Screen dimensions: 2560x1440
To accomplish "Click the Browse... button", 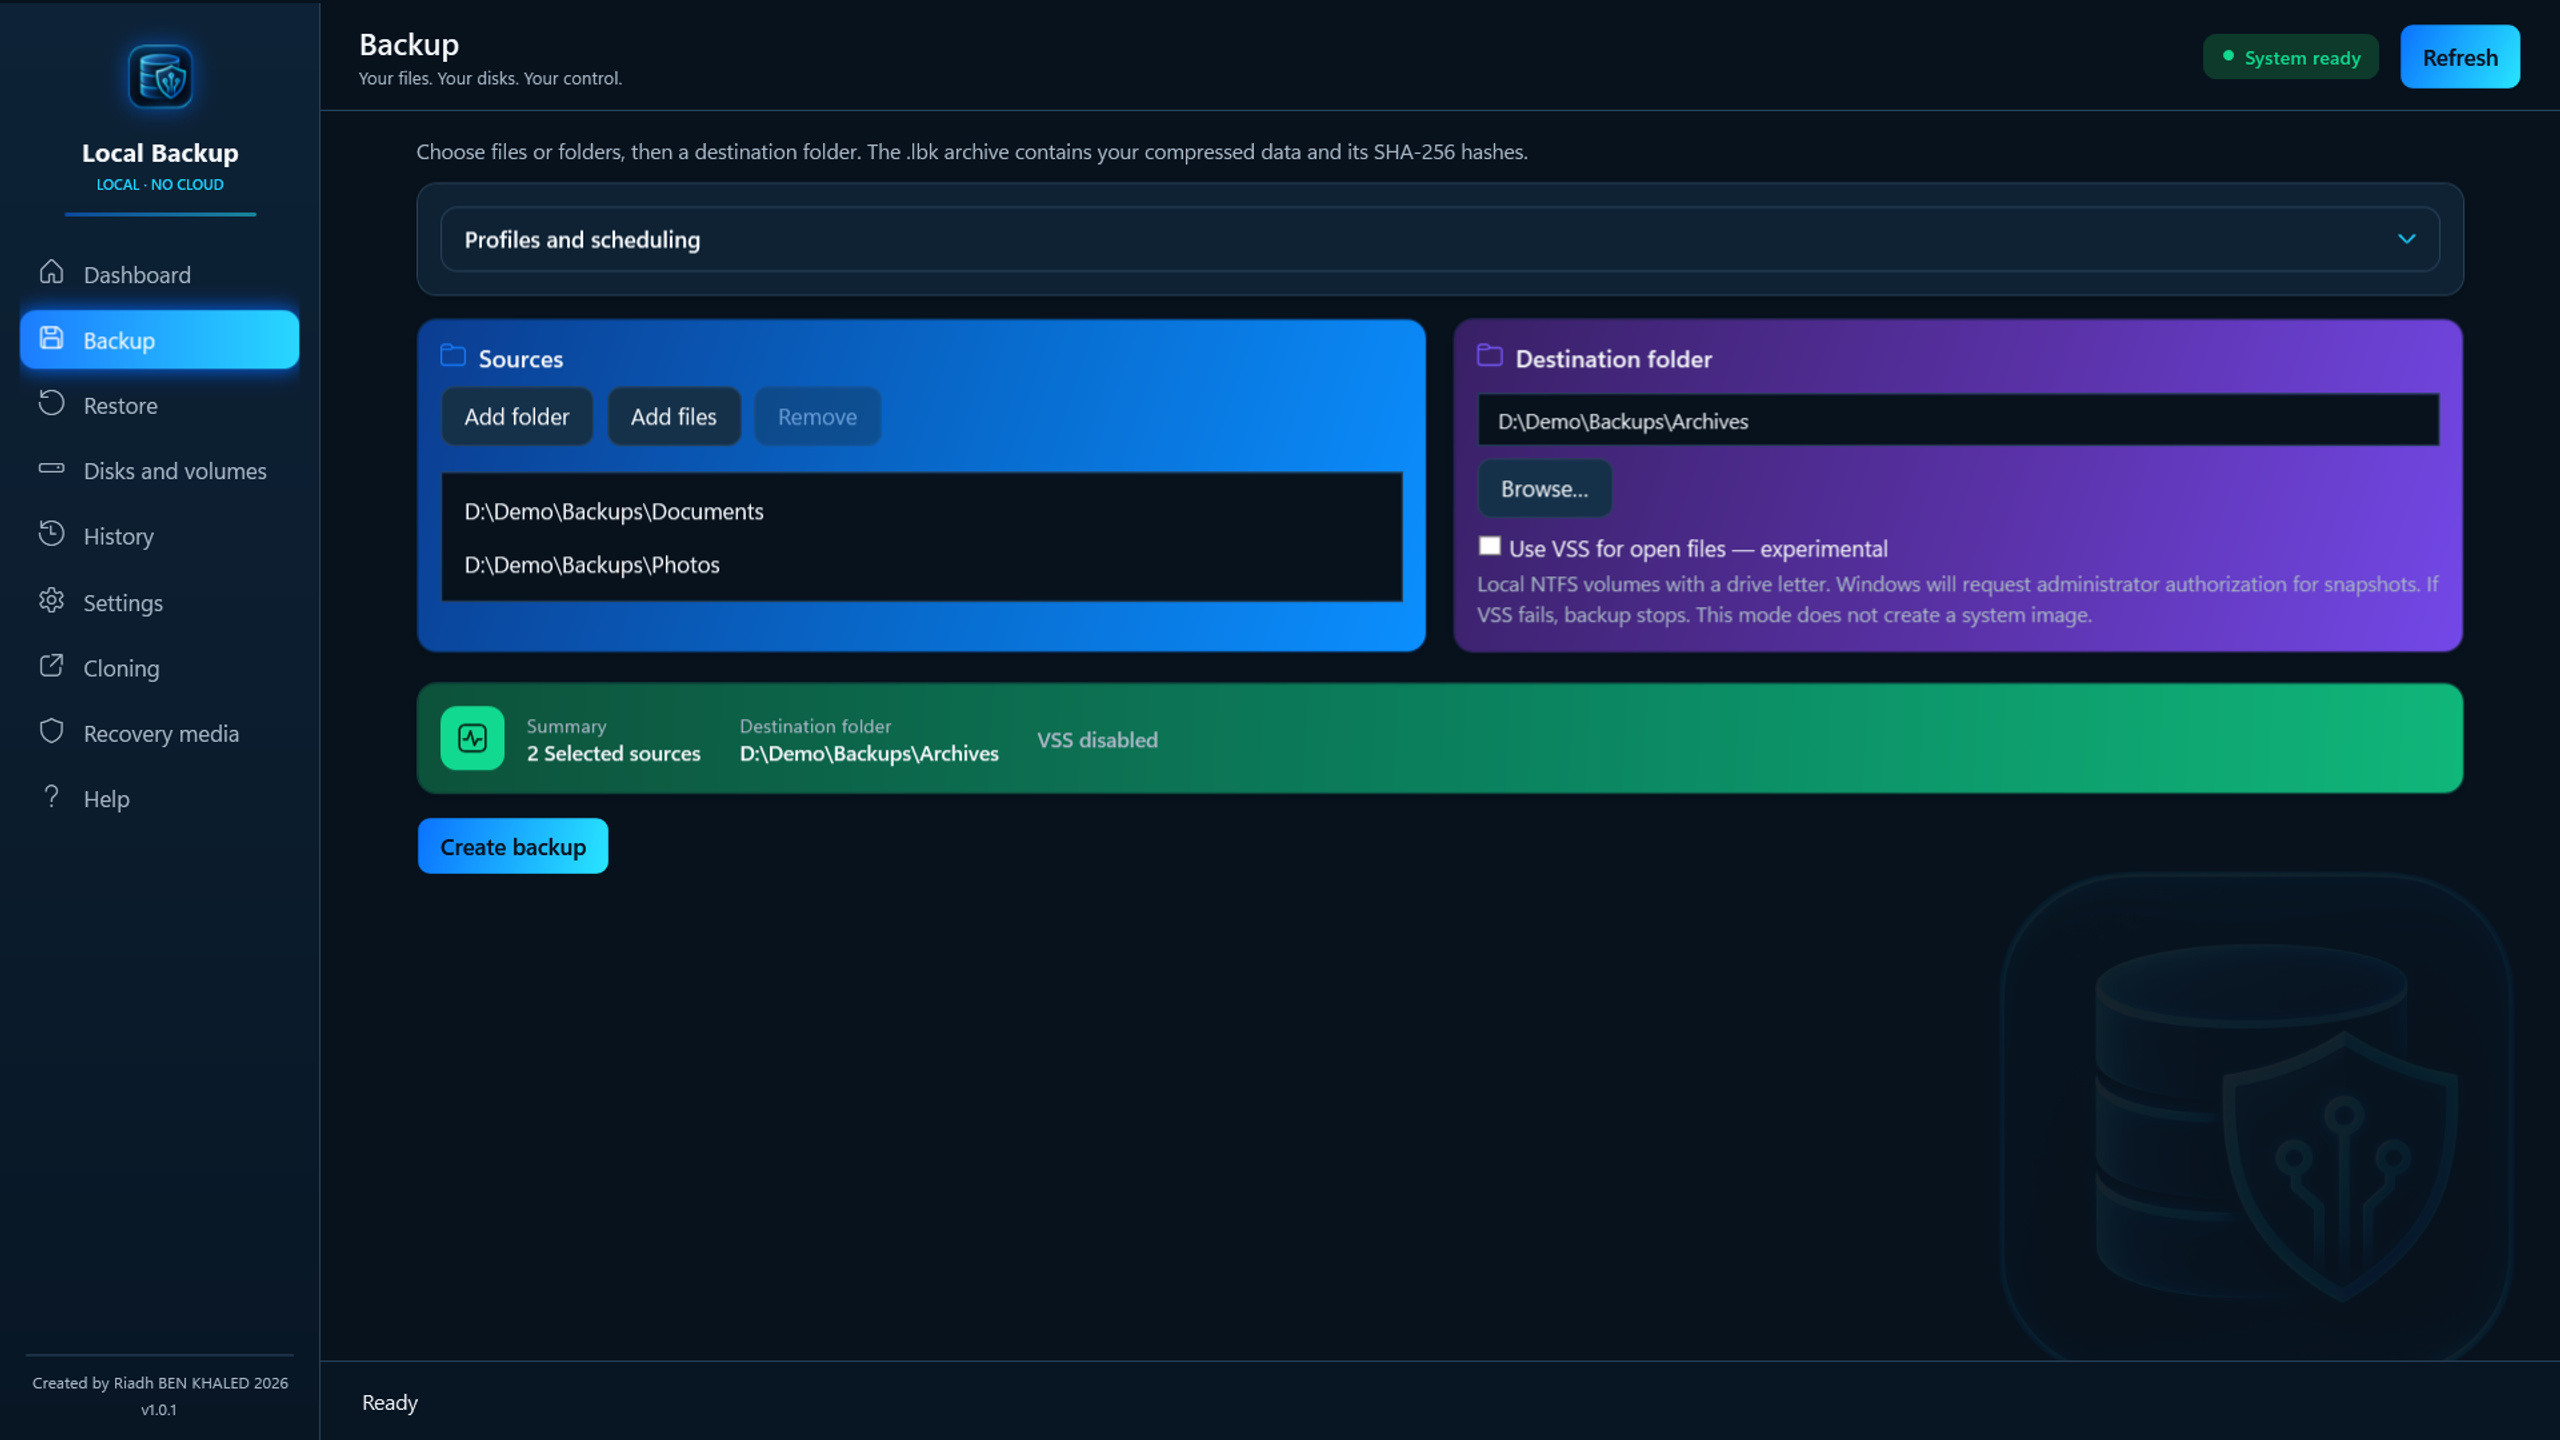I will pos(1544,488).
